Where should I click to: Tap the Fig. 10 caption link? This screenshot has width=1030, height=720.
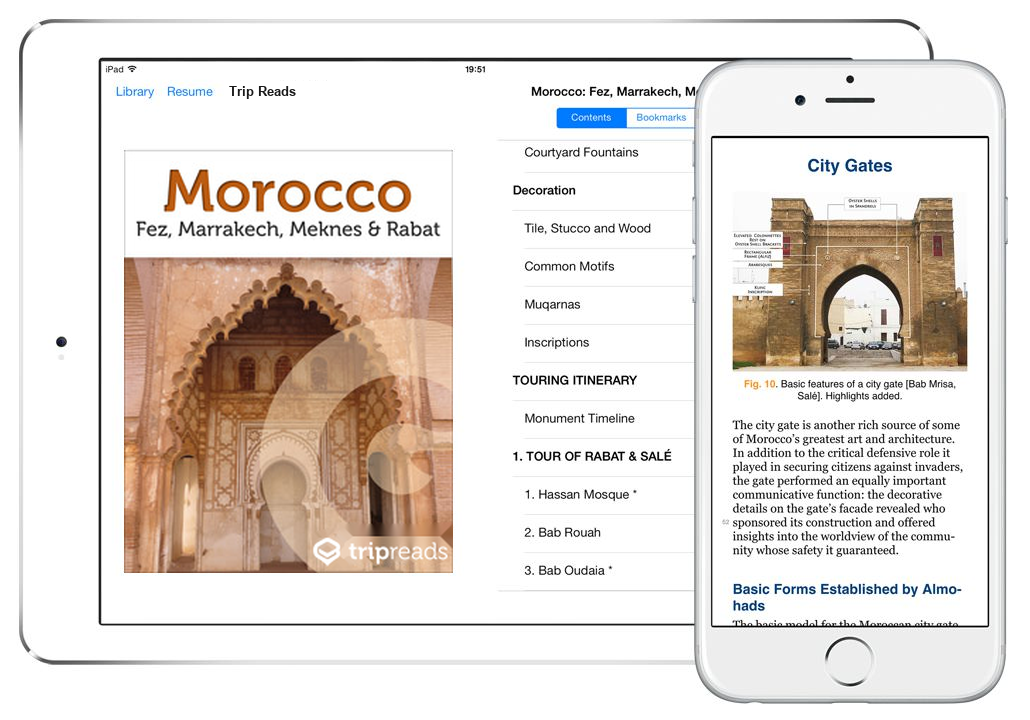point(760,384)
